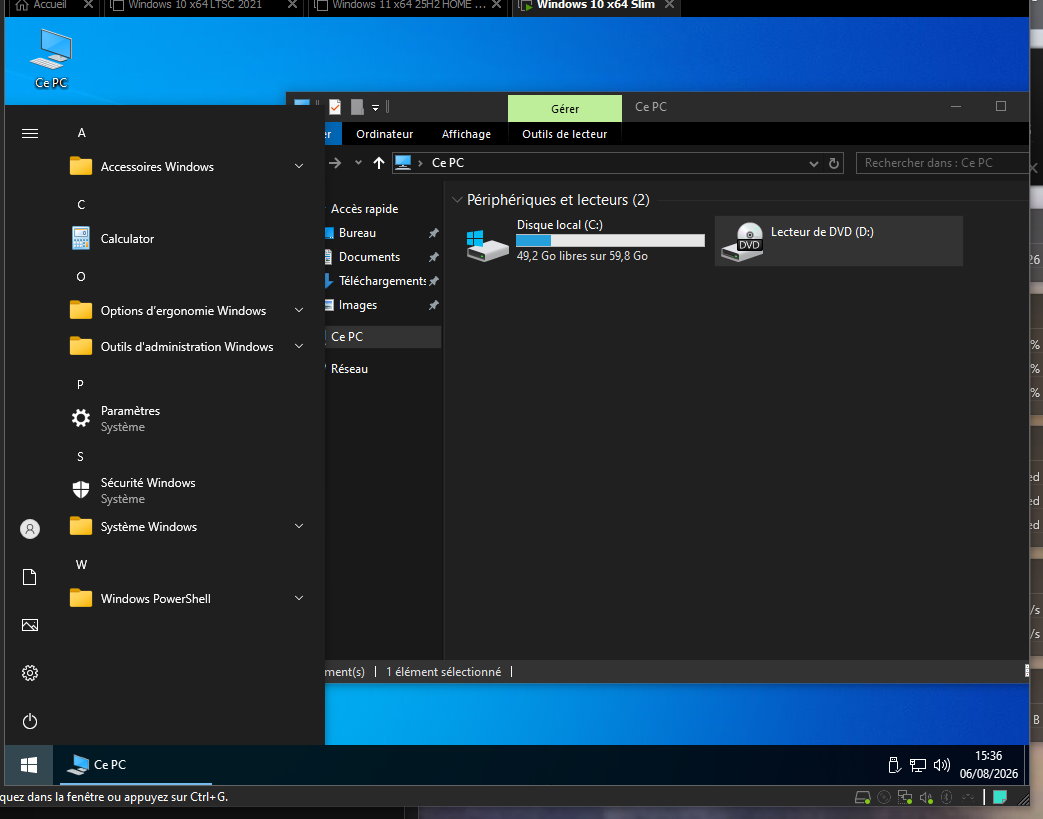
Task: Click the Start menu hamburger icon
Action: (x=30, y=134)
